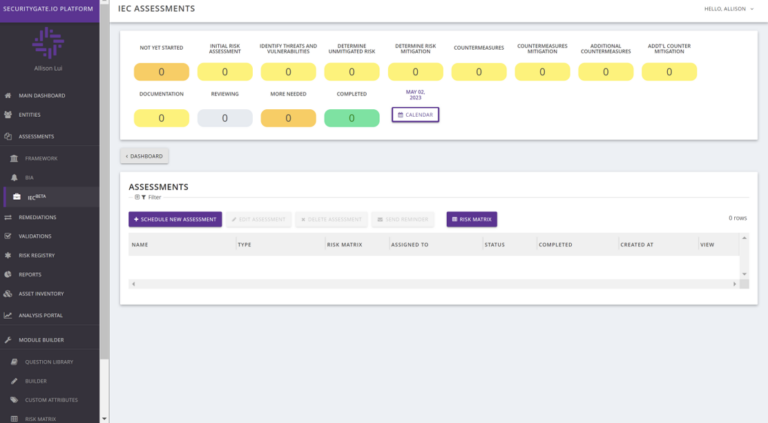Open Risk Registry via its sidebar icon

(8, 255)
